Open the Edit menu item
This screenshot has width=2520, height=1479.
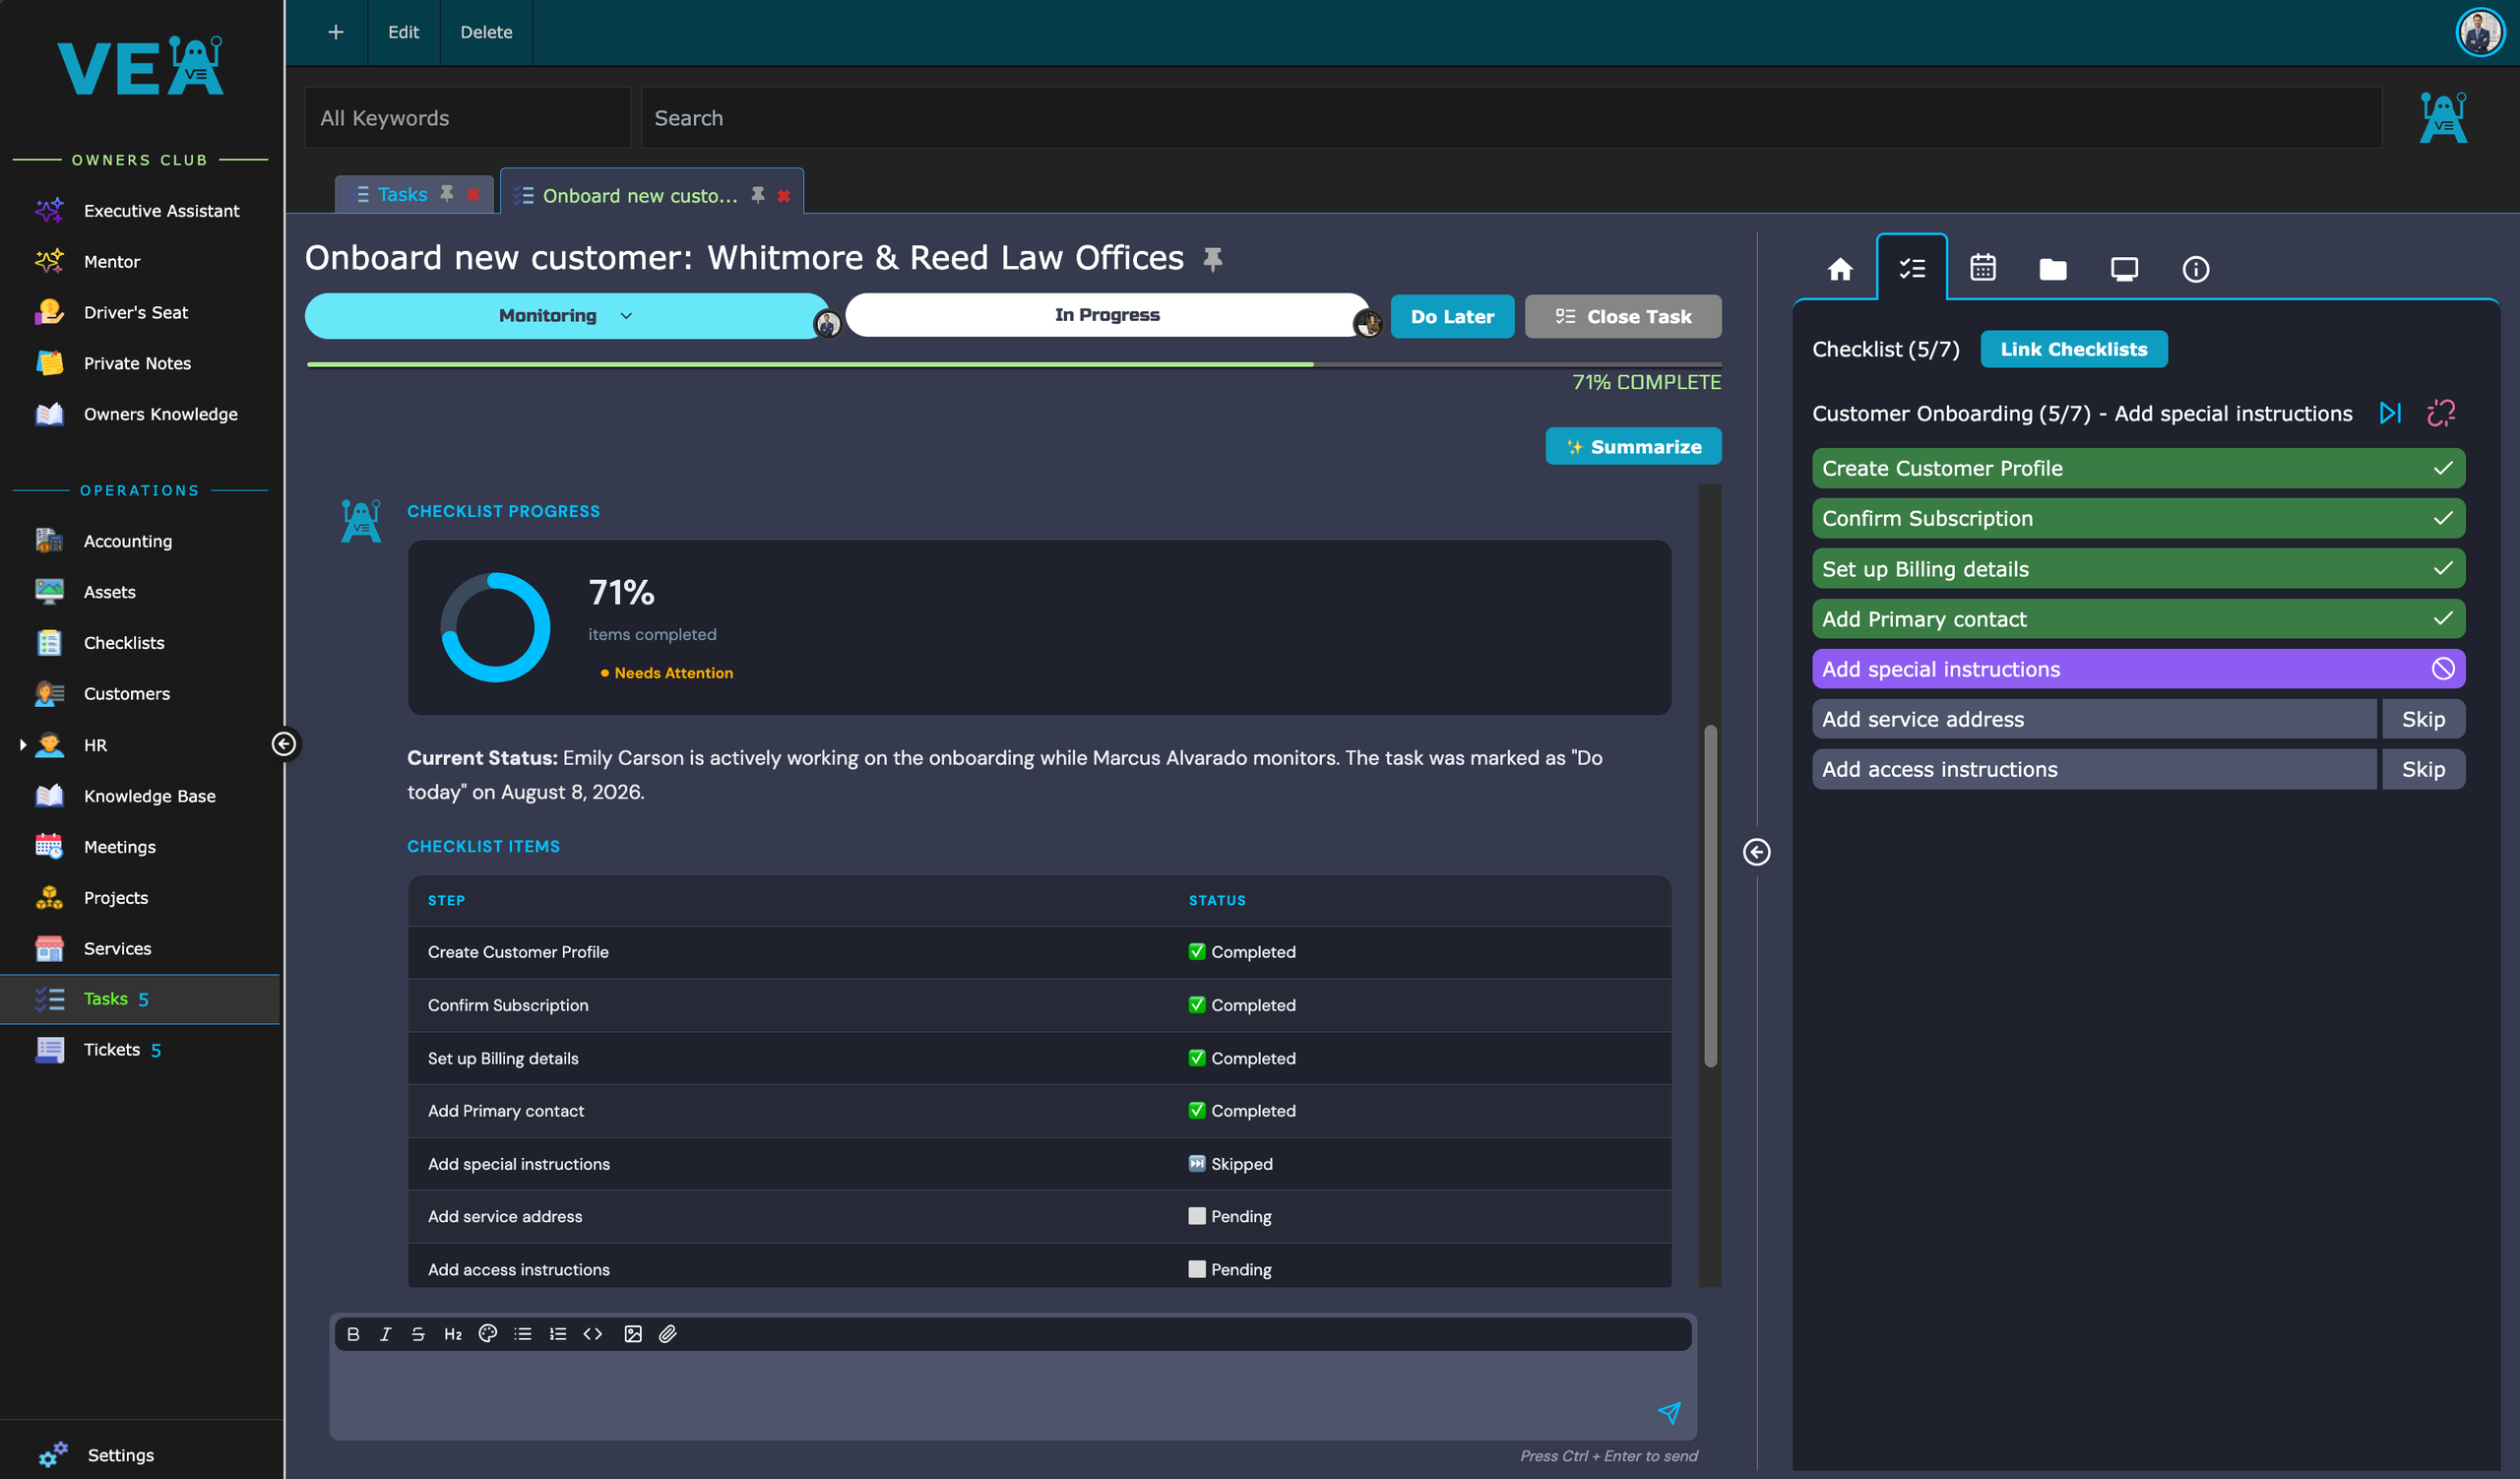click(x=403, y=32)
